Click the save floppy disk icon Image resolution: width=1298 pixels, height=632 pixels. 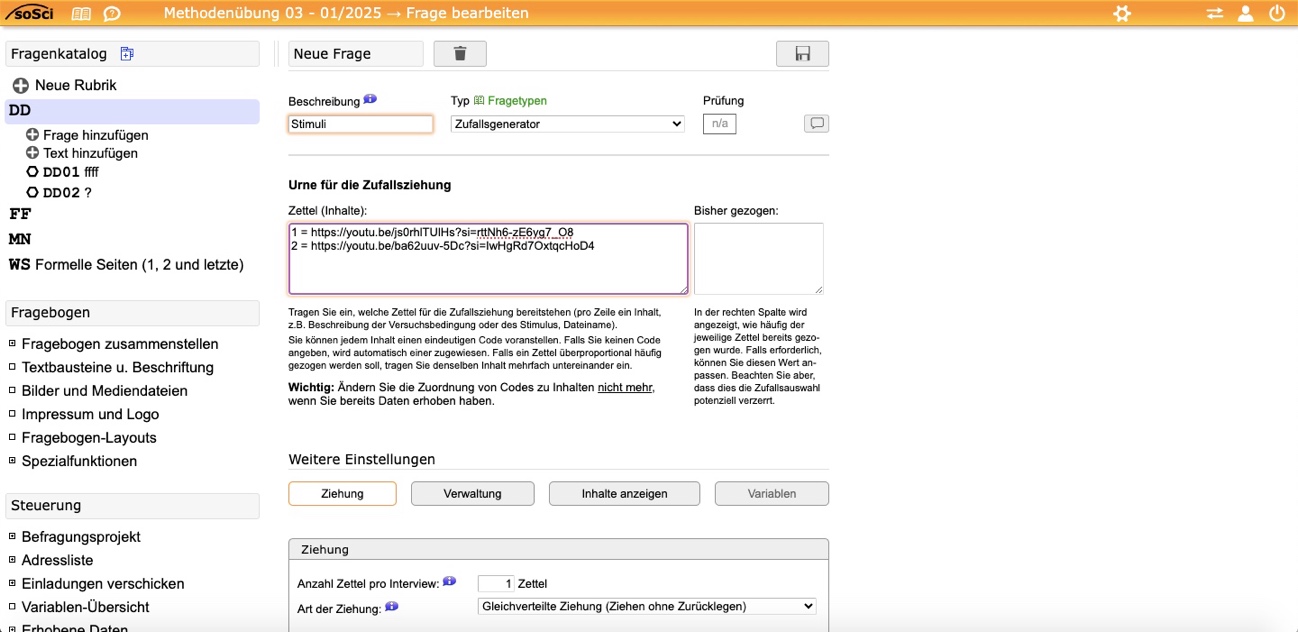[802, 54]
